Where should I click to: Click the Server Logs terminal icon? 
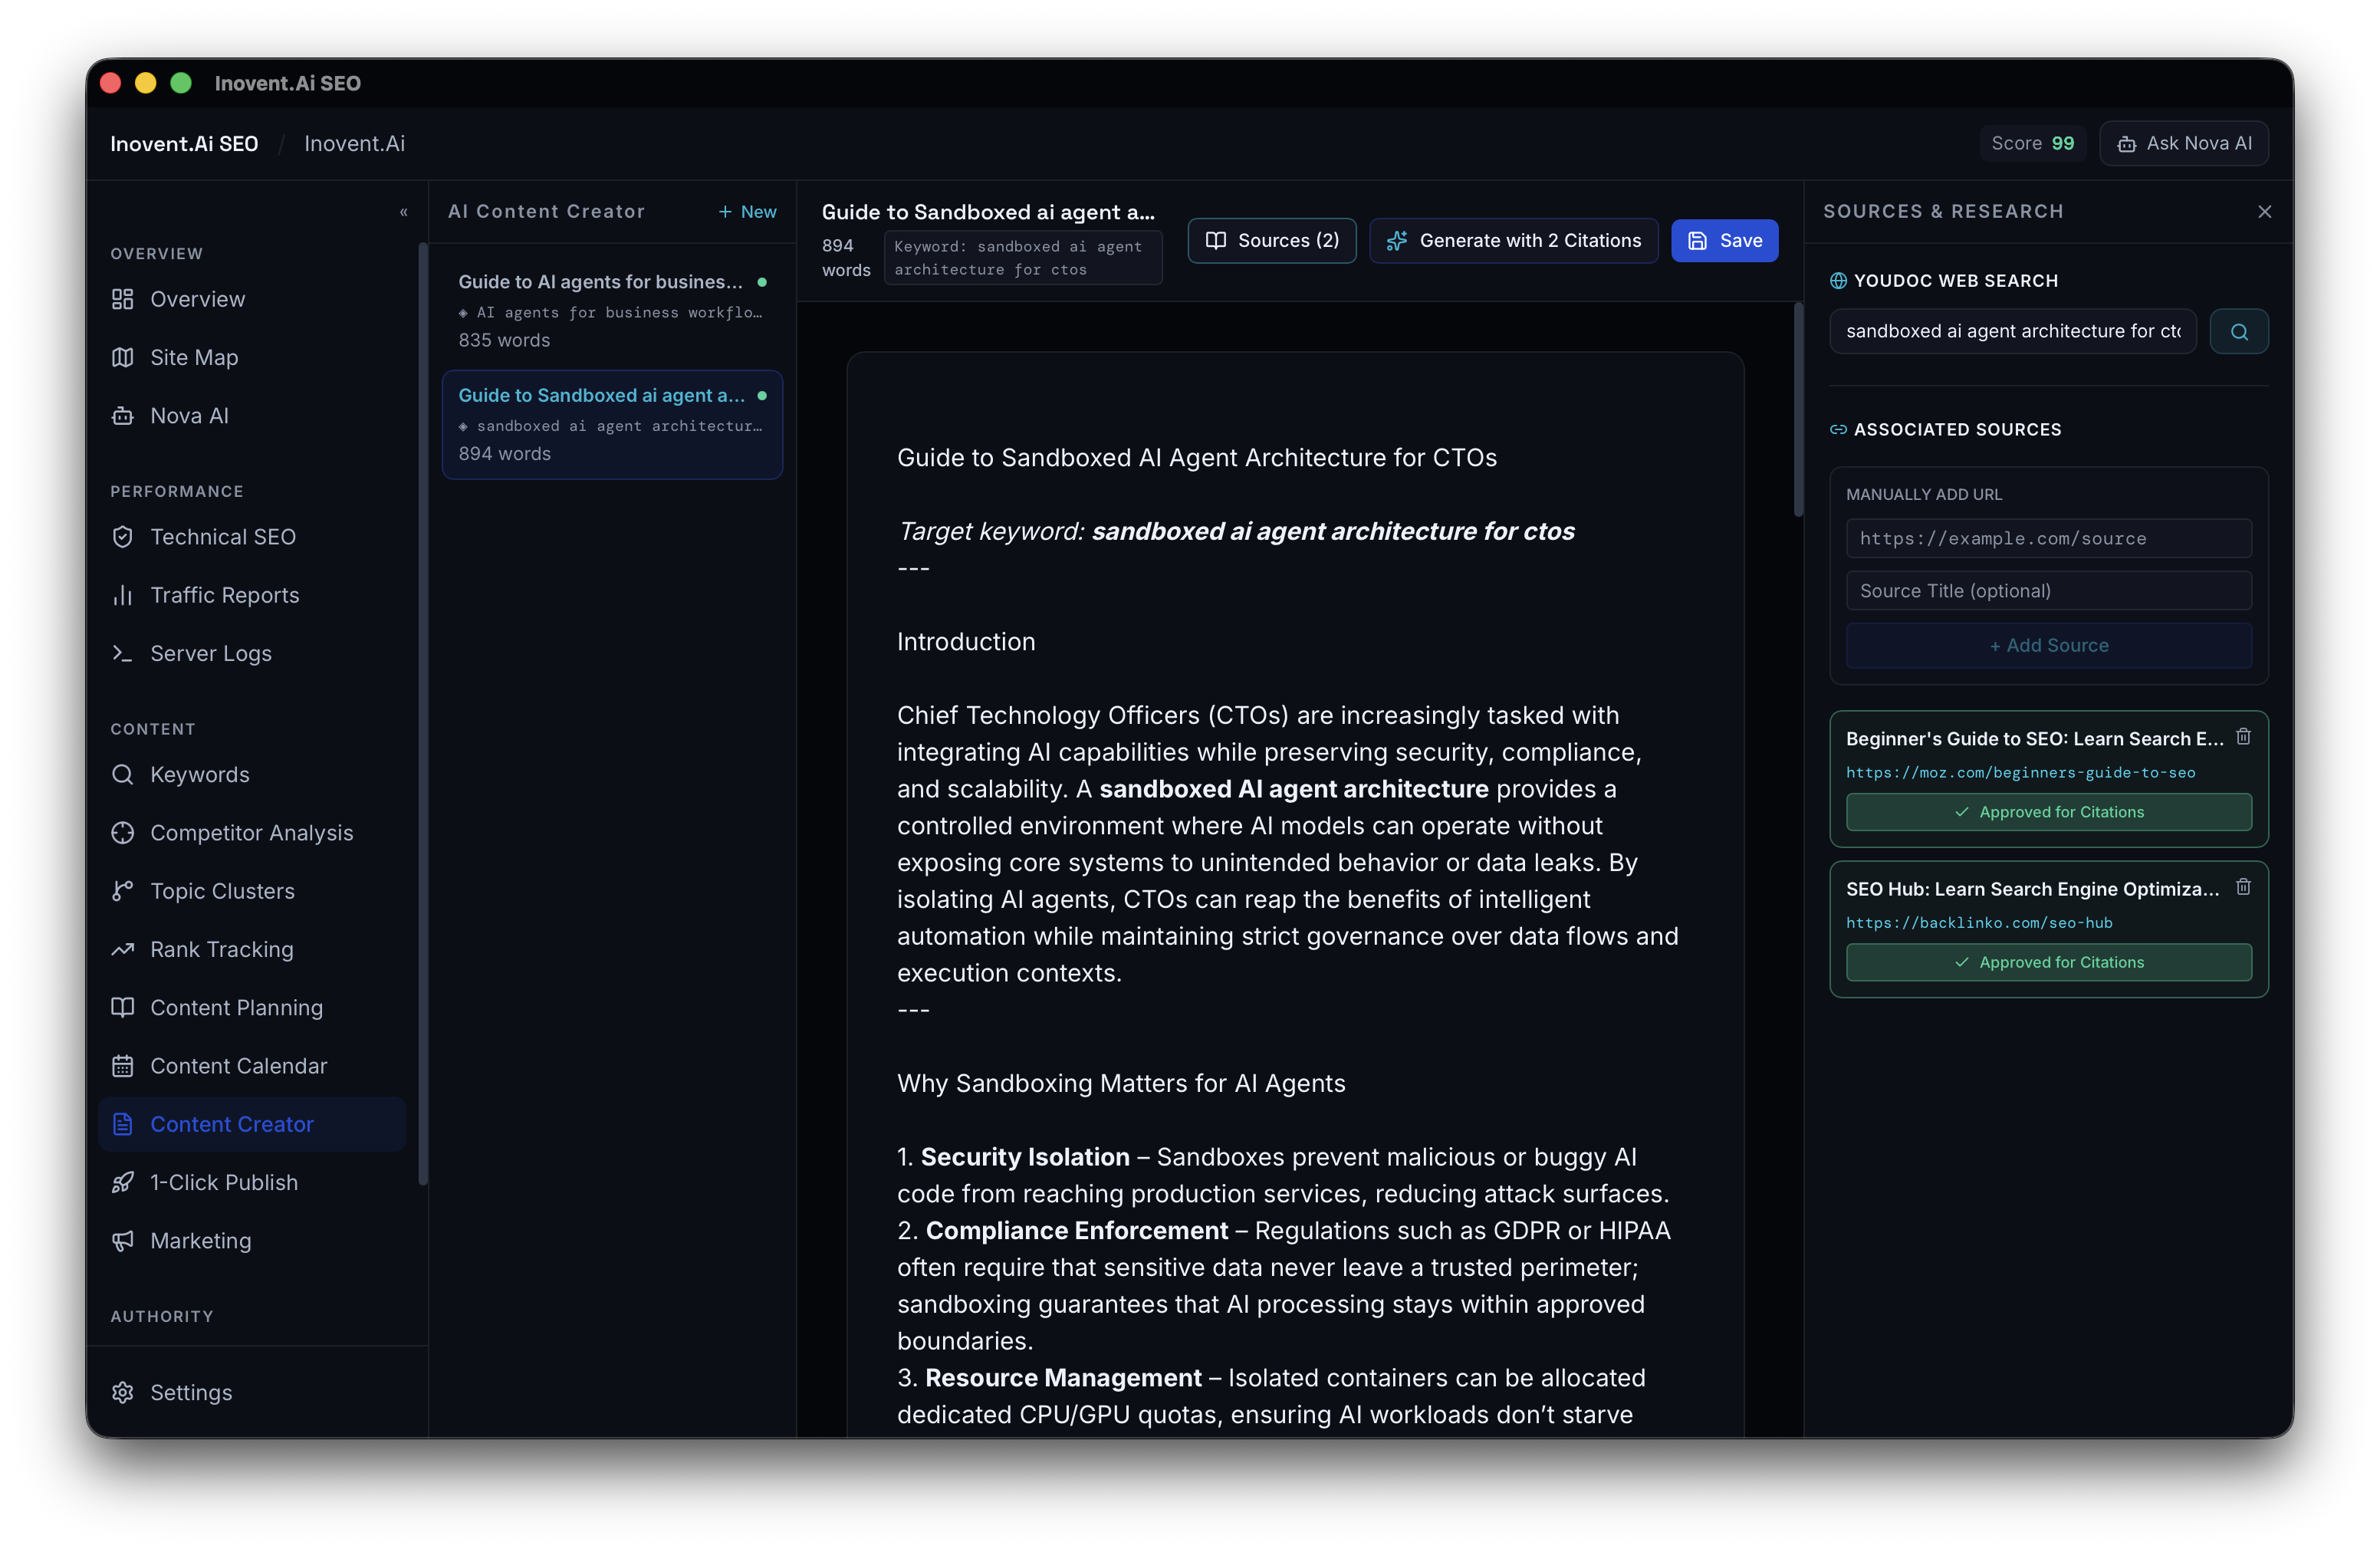click(x=122, y=653)
